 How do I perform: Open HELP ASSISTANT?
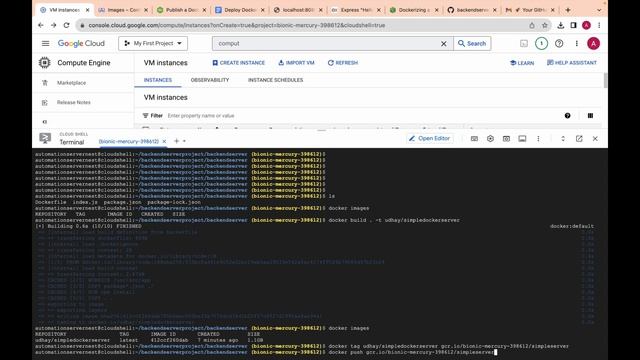572,63
